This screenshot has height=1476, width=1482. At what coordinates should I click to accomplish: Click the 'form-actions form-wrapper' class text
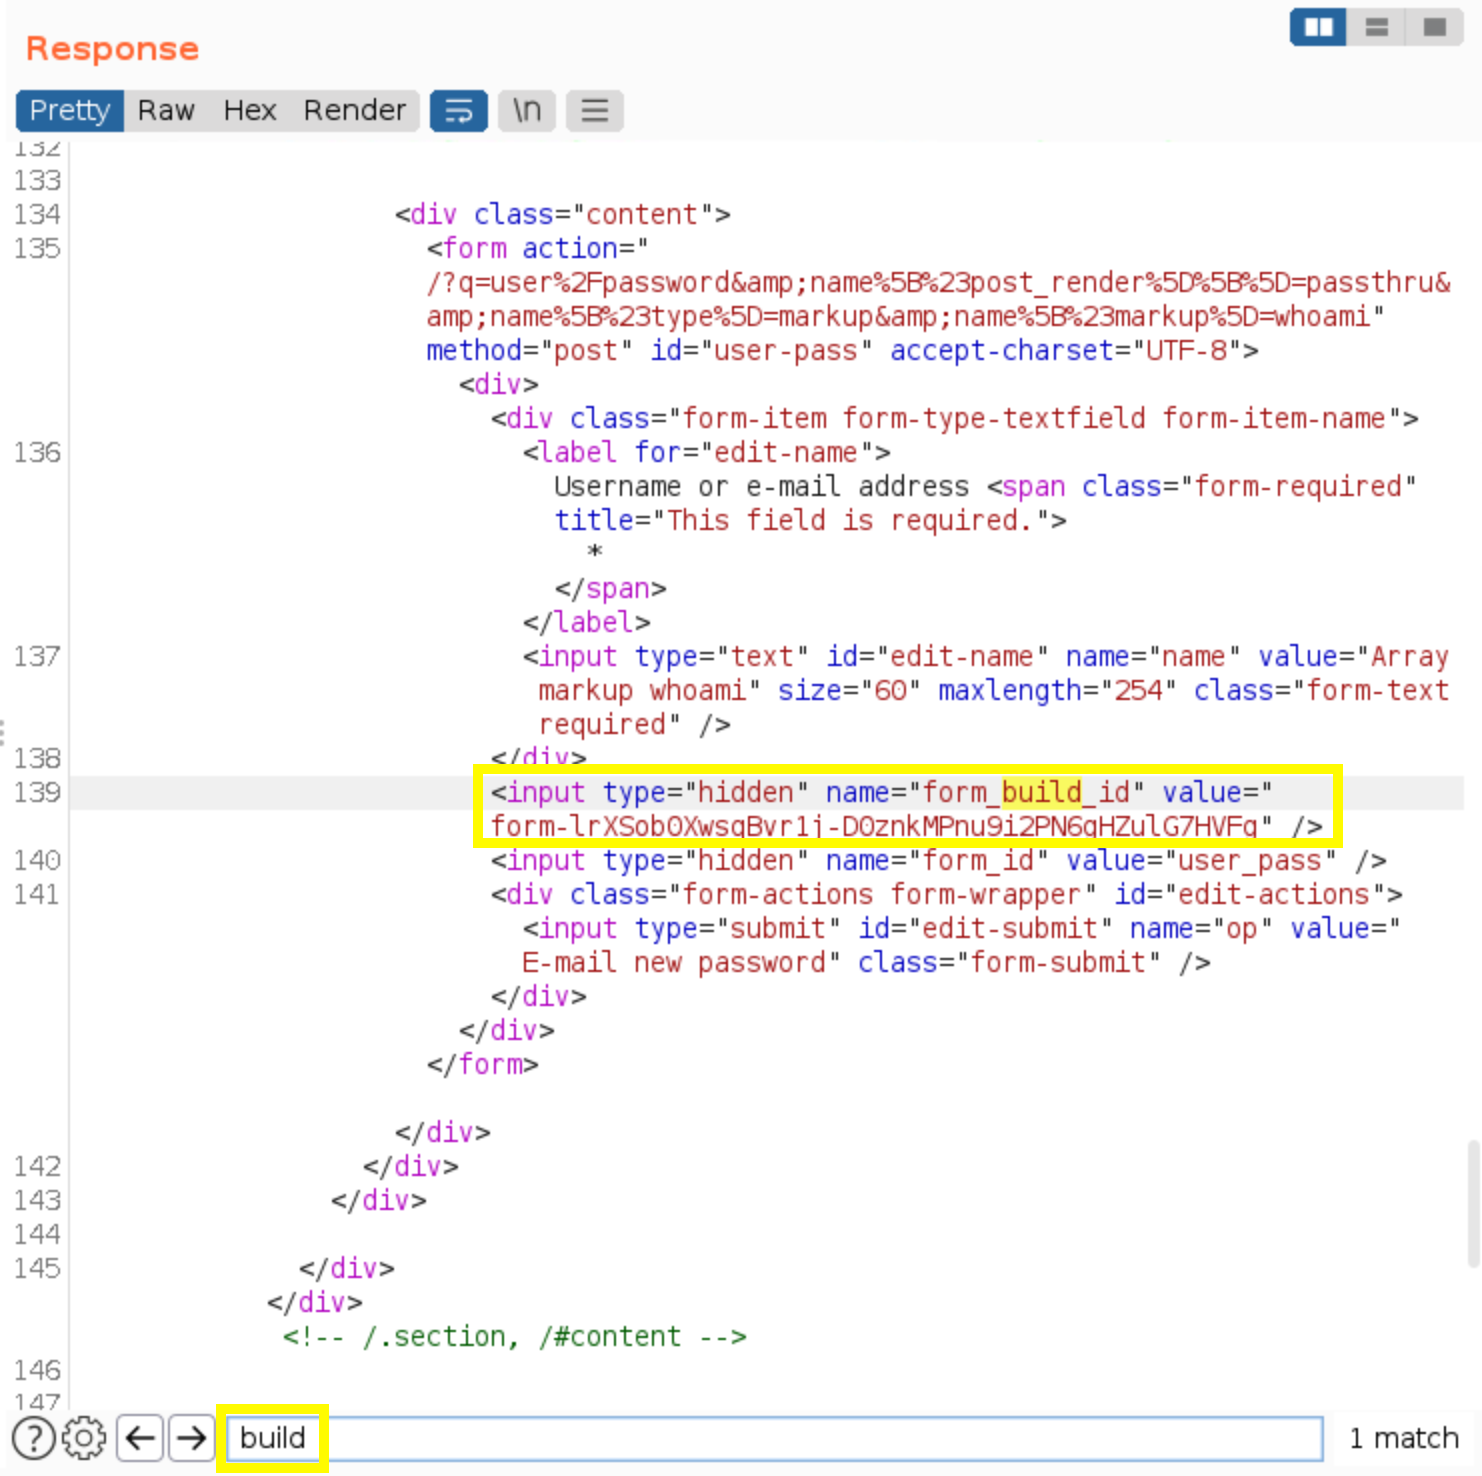tap(882, 894)
